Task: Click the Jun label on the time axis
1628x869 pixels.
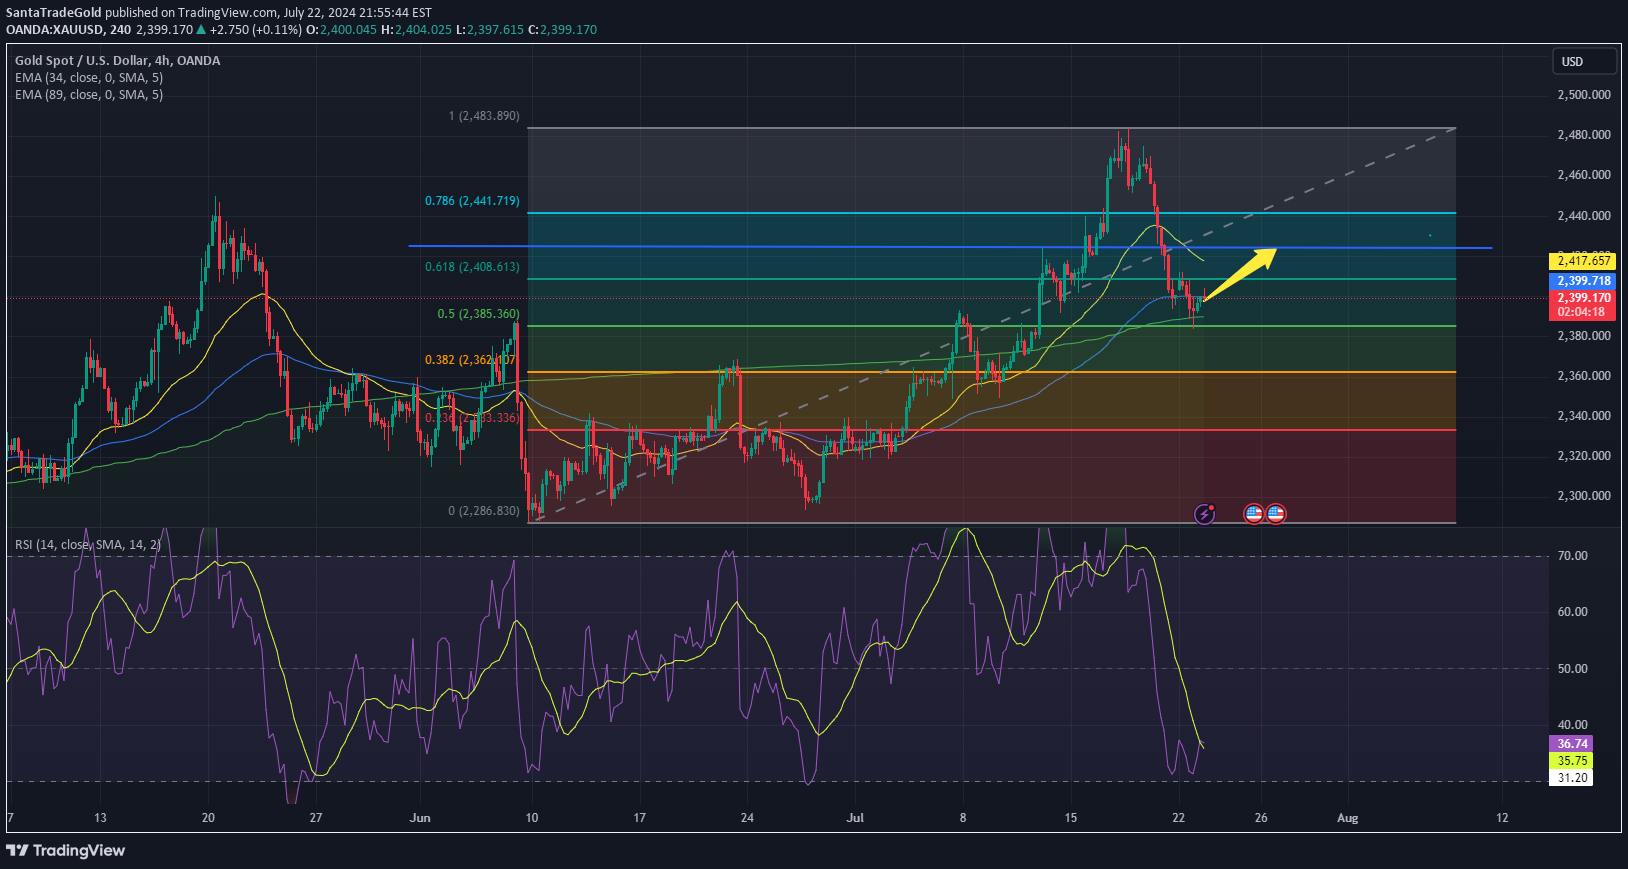Action: coord(420,818)
